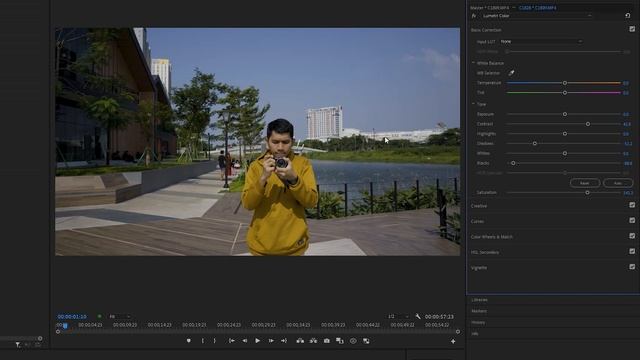Open the Markers panel tab
The width and height of the screenshot is (640, 360).
point(479,311)
